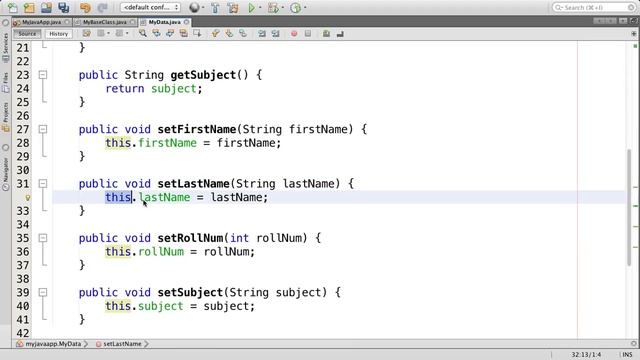Collapse the setFirstName method fold
The width and height of the screenshot is (640, 360).
(x=43, y=129)
